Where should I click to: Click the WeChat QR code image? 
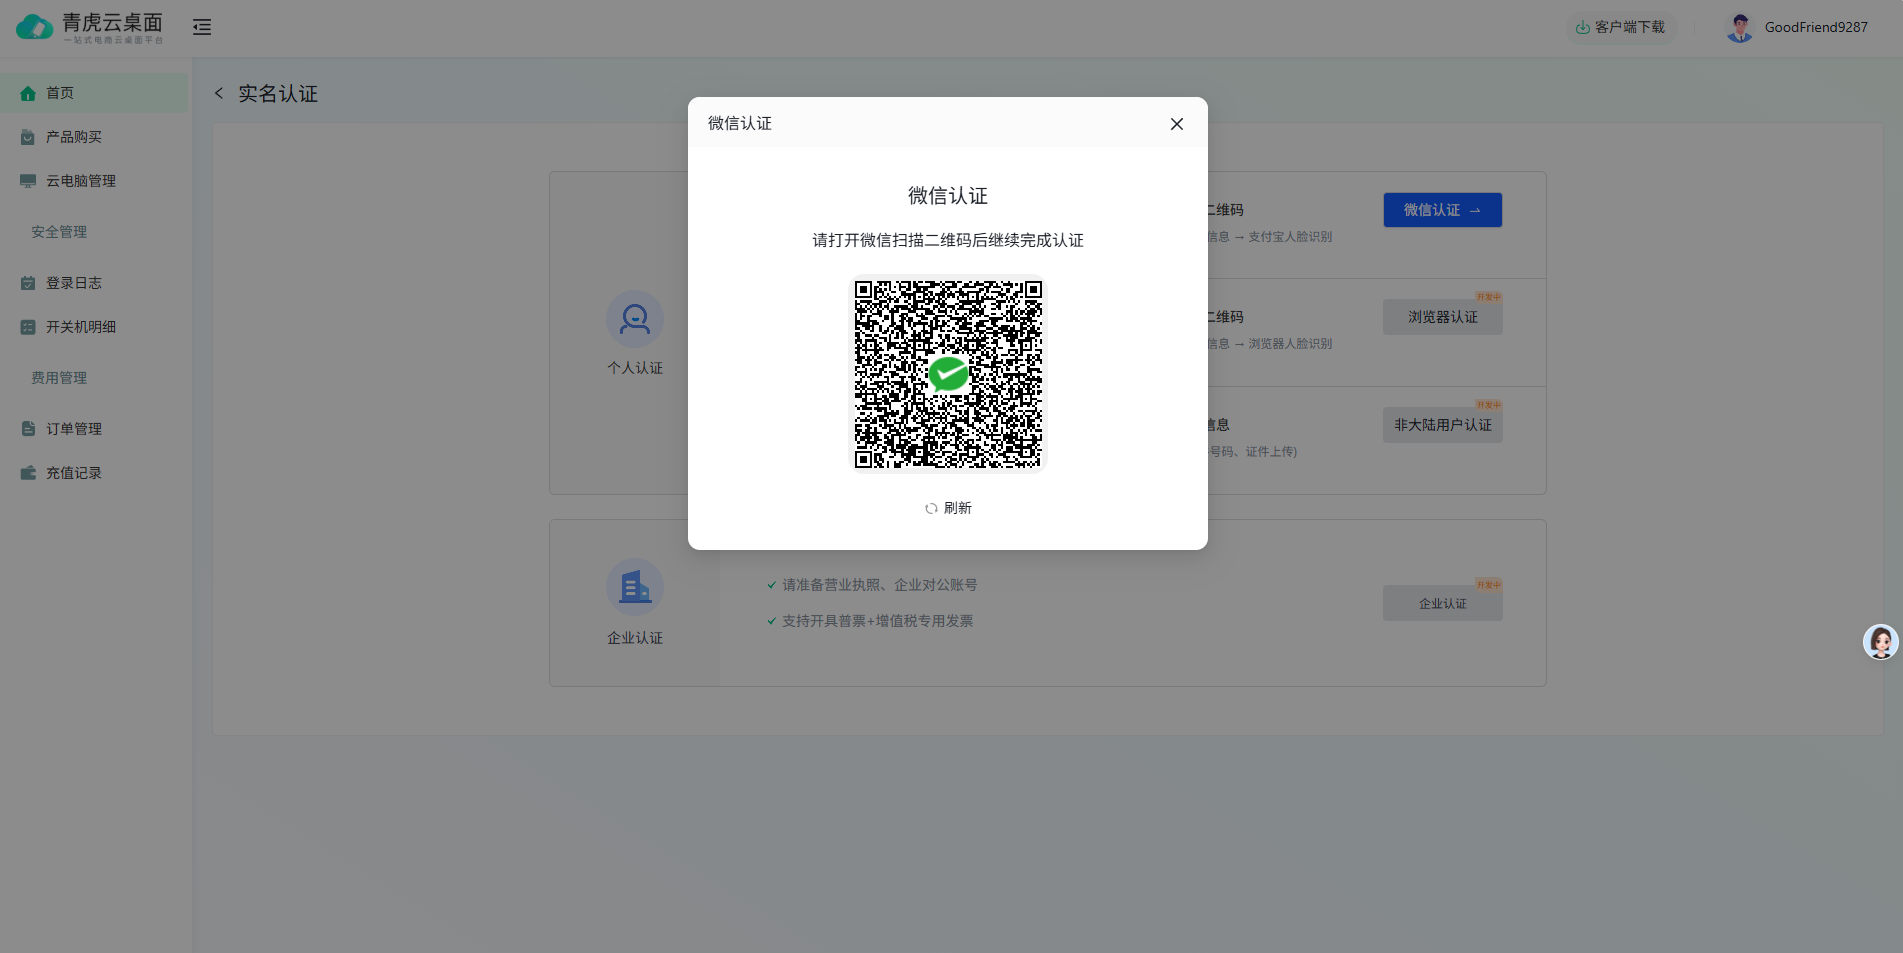point(948,374)
